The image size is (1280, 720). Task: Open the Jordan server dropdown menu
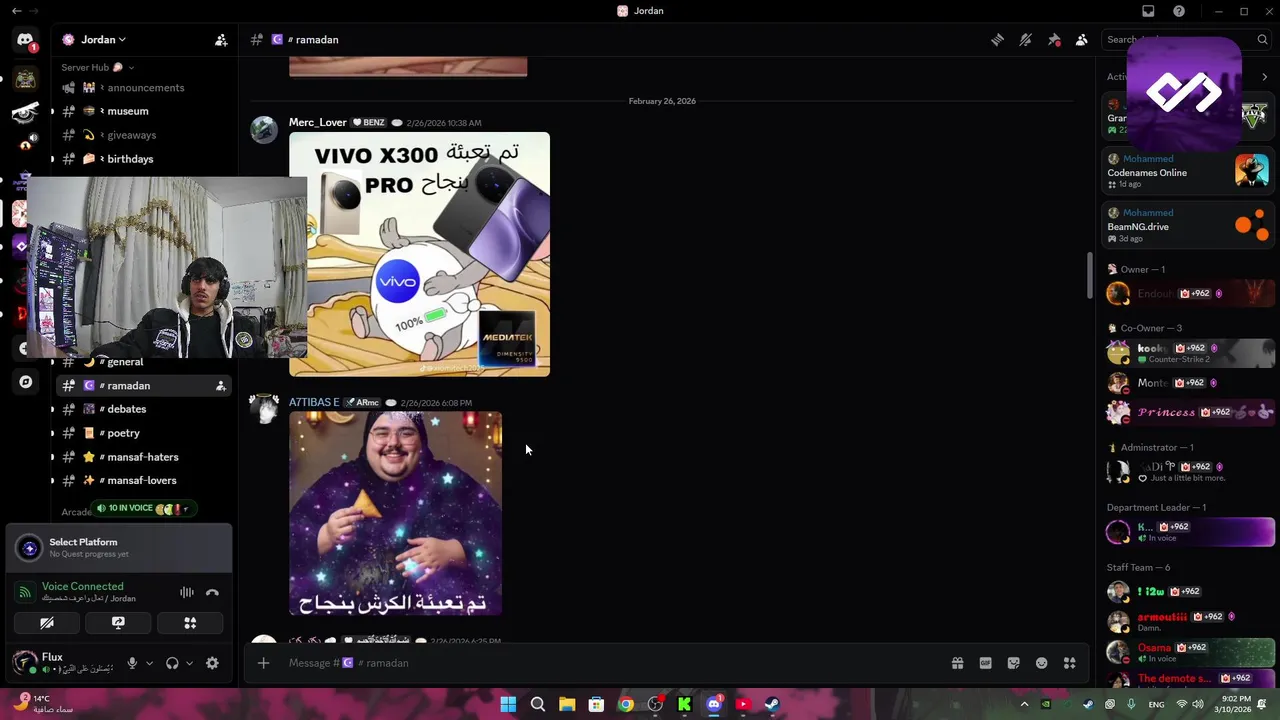(103, 40)
